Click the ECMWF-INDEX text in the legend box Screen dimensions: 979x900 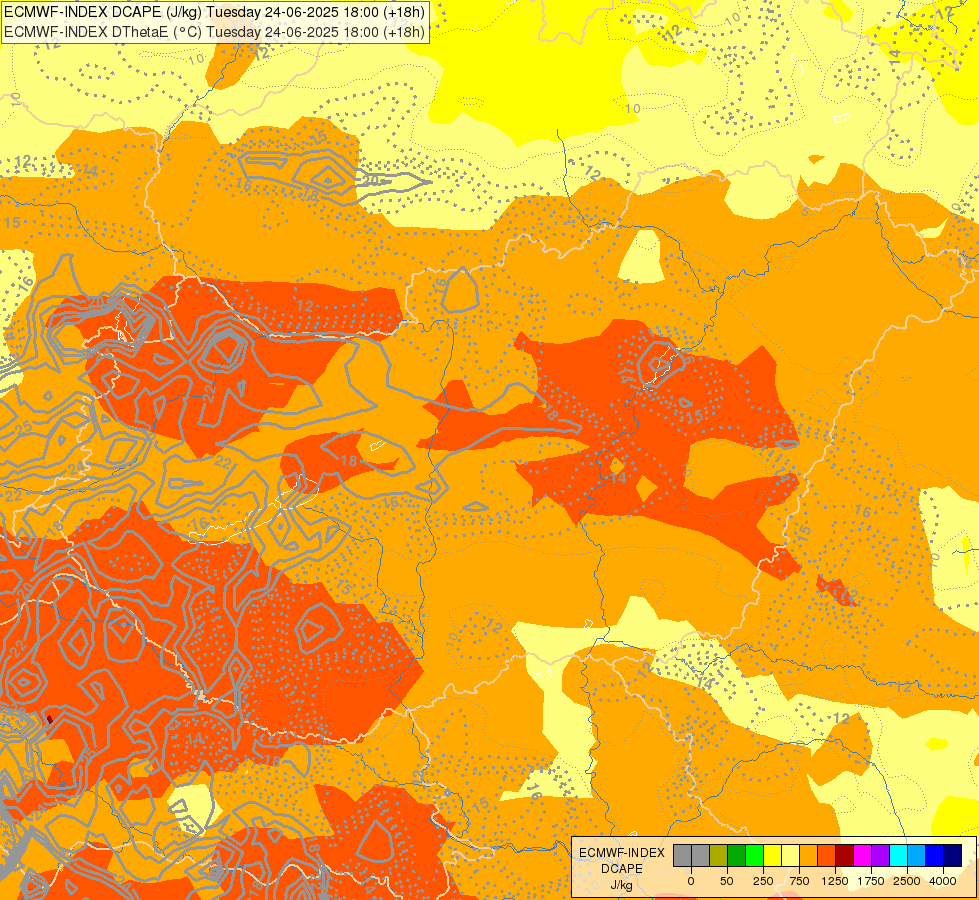tap(622, 853)
